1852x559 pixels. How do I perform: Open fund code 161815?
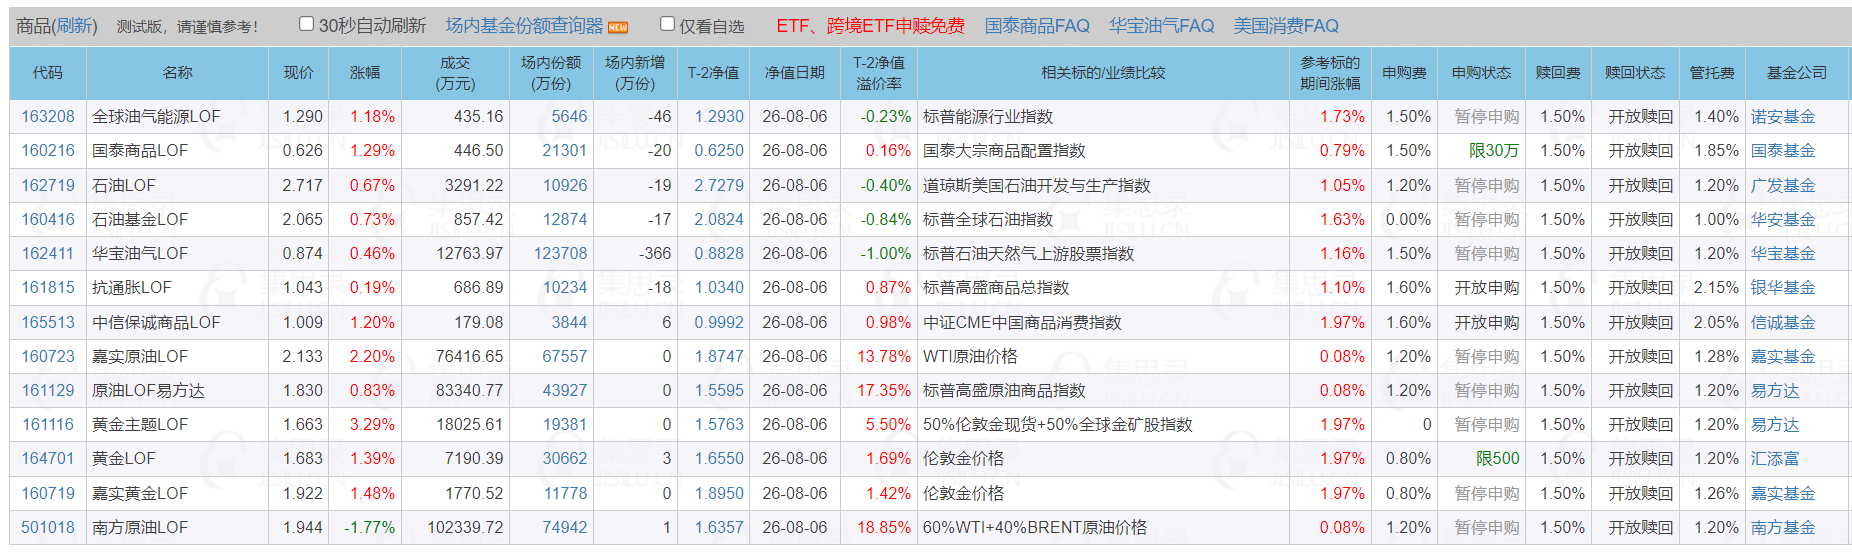pos(48,287)
